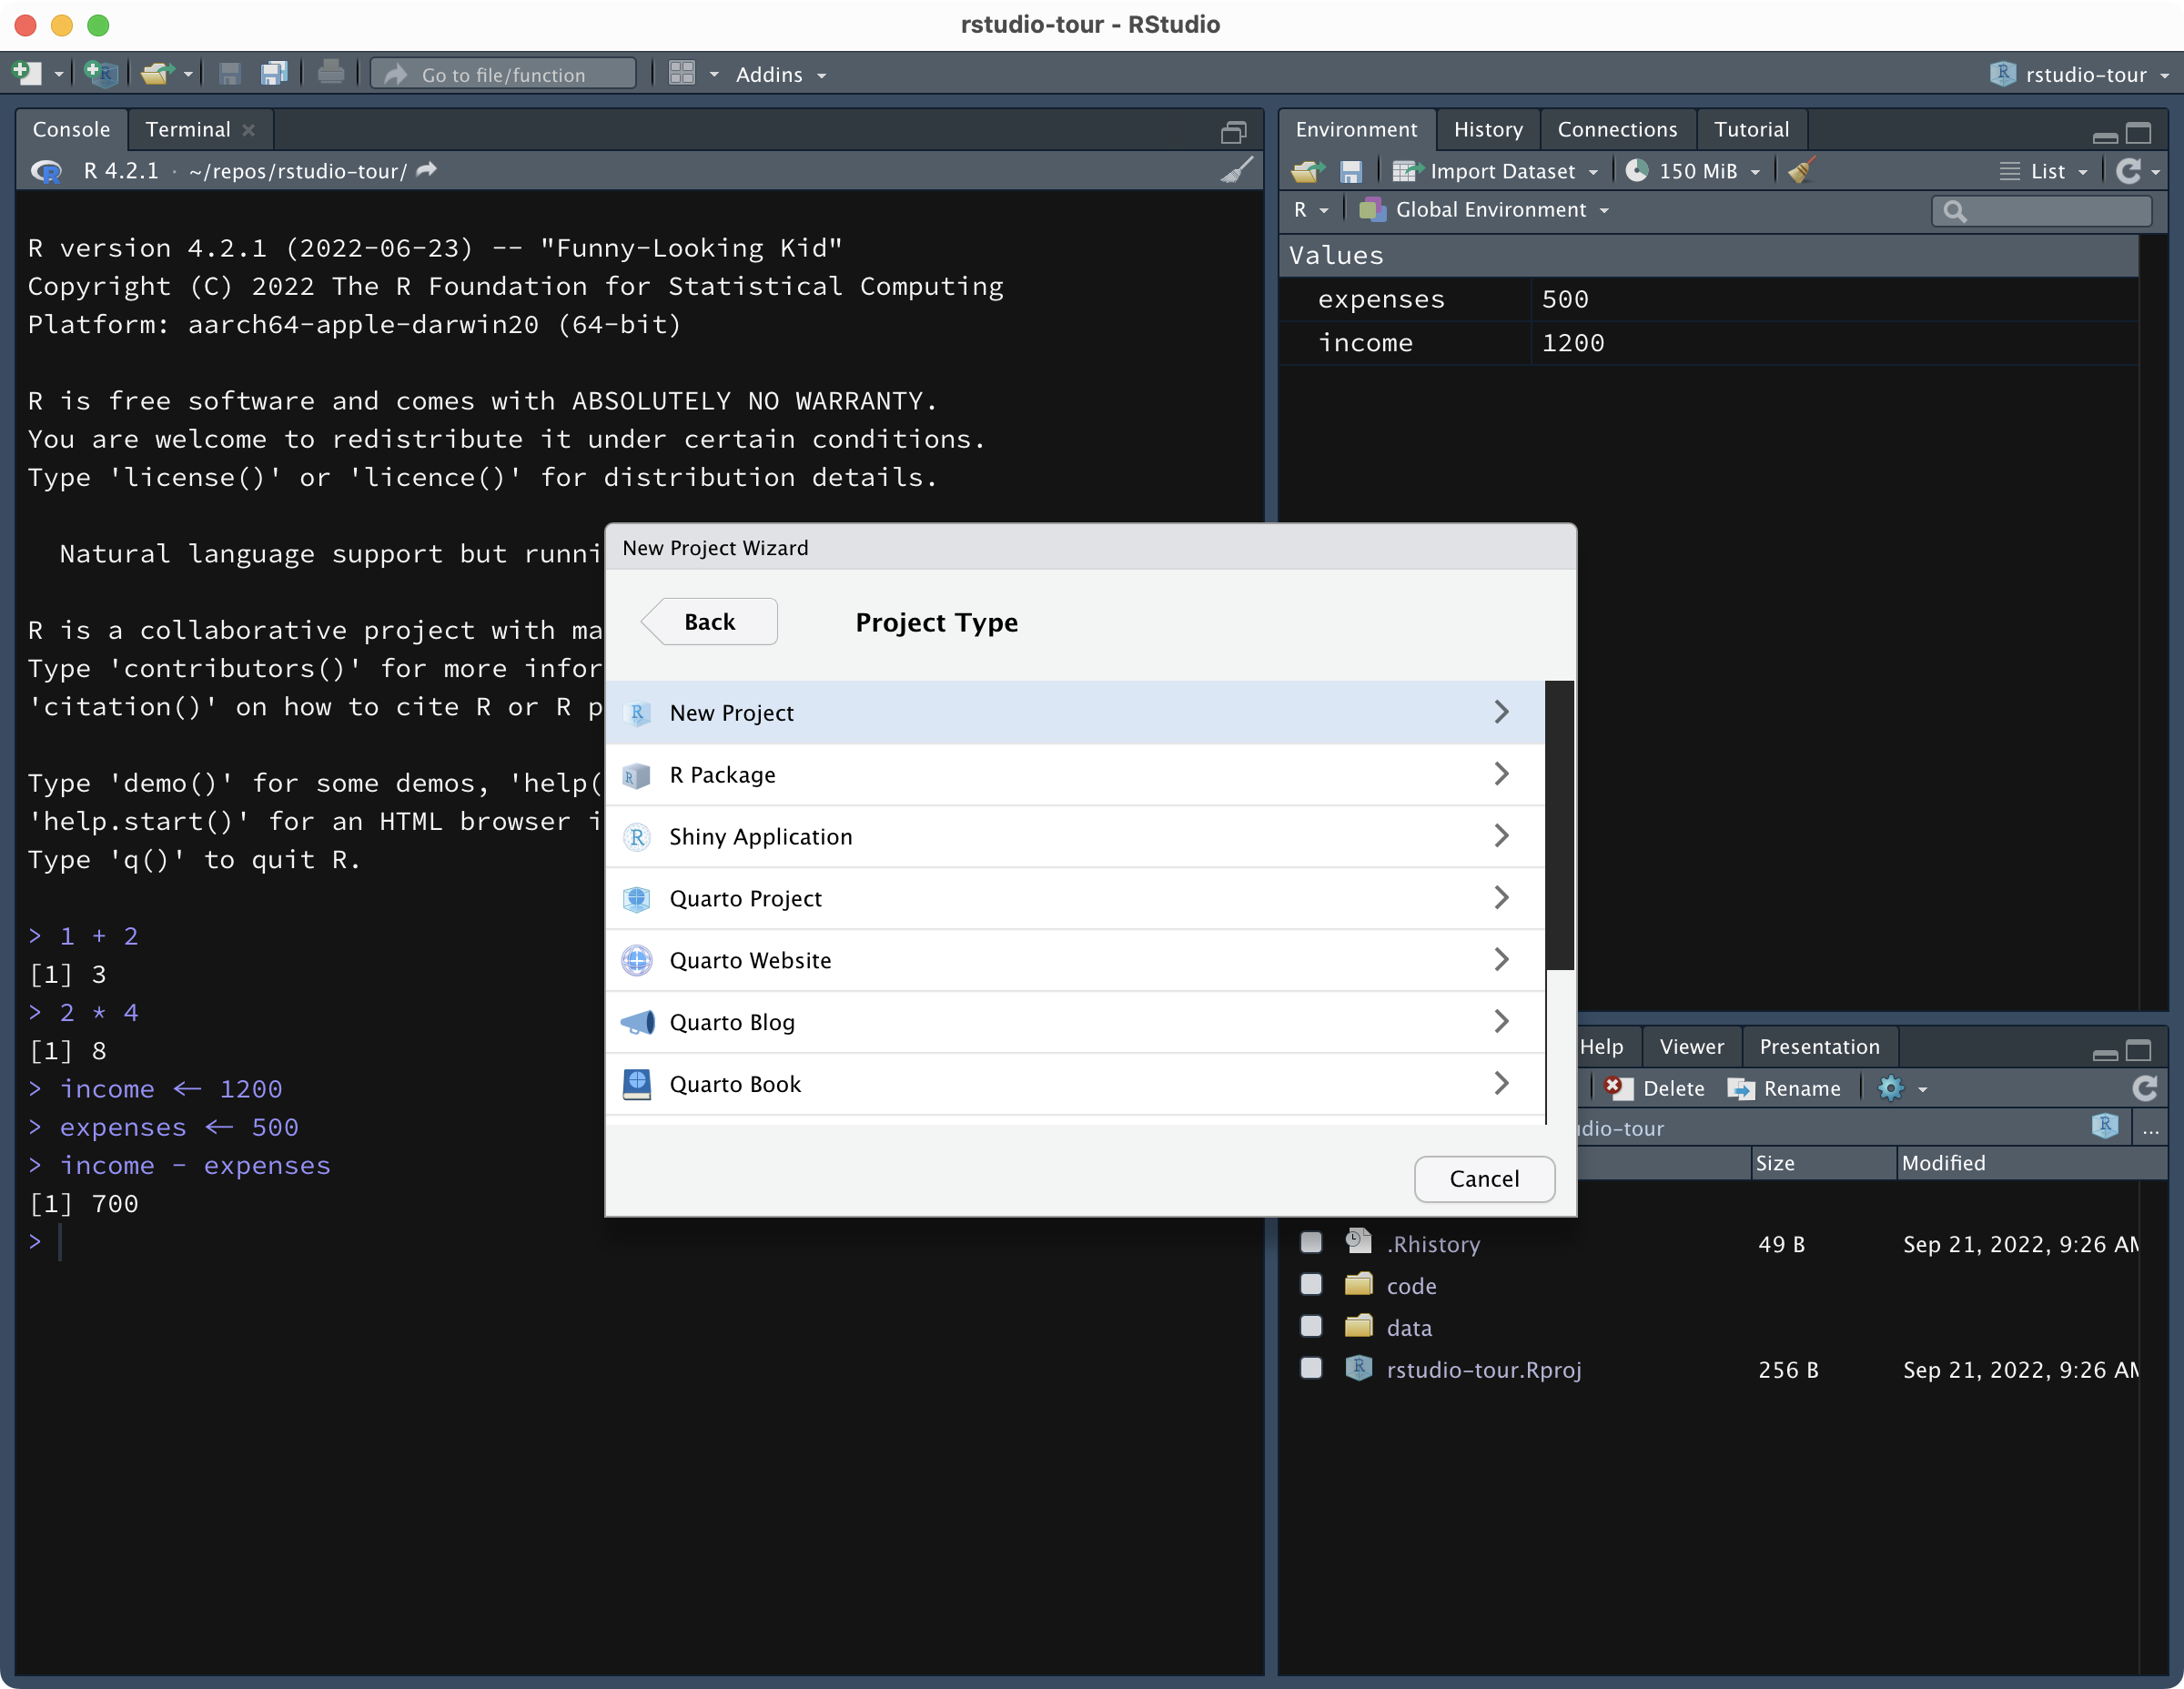
Task: Click the Load Workspace icon in Environment pane
Action: pyautogui.click(x=1307, y=171)
